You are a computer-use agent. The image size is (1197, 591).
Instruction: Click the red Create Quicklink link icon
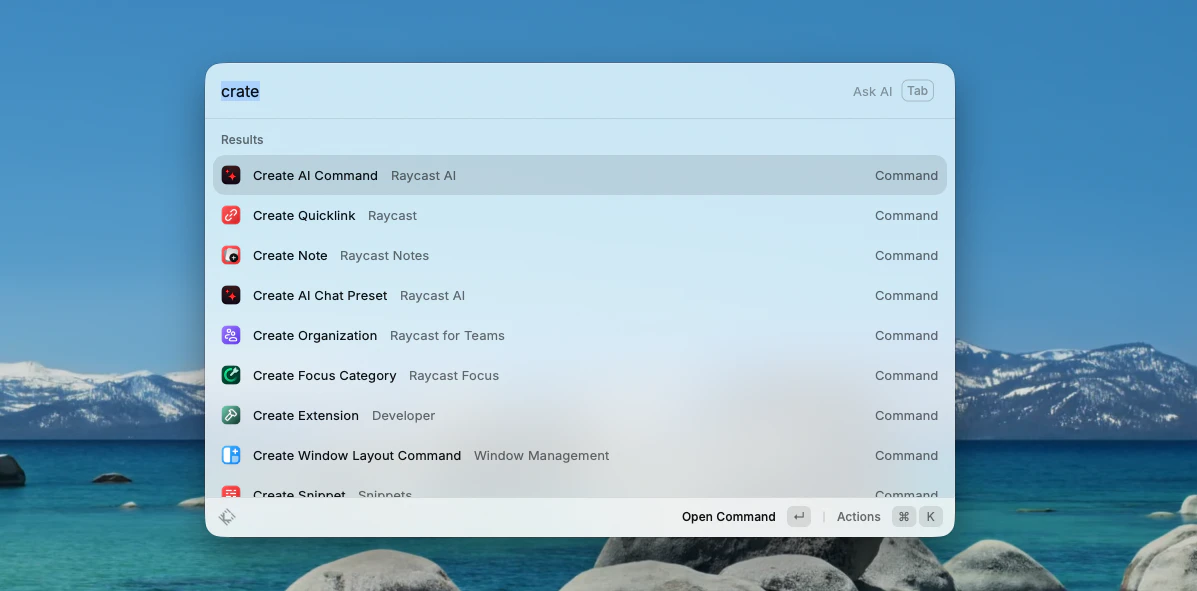coord(231,215)
